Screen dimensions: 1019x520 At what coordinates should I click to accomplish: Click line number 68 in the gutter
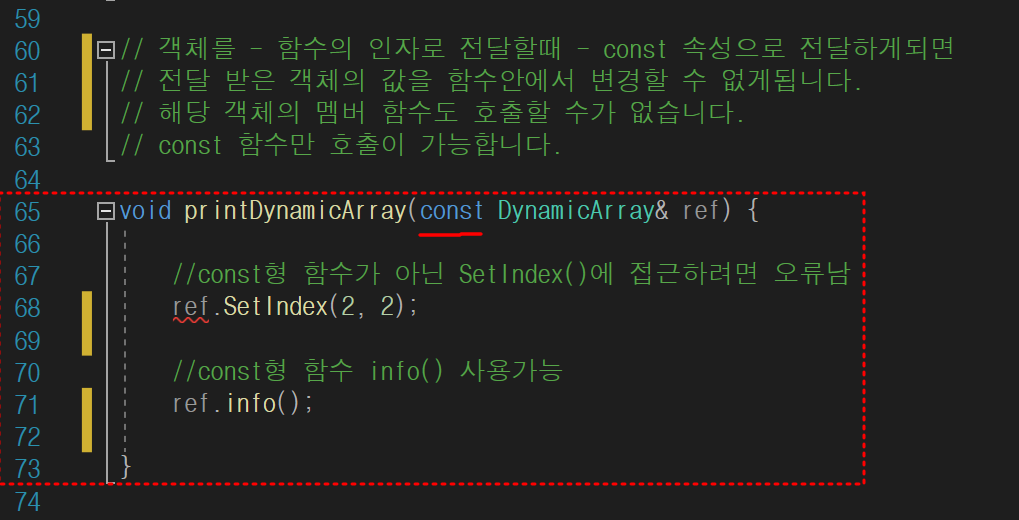point(27,307)
